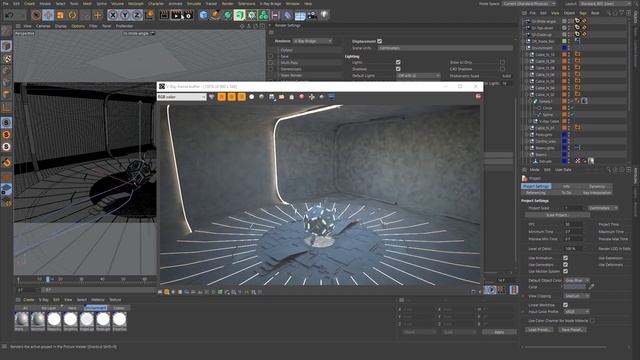Viewport: 640px width, 360px height.
Task: Toggle the Linear Workflow checkbox
Action: pos(565,305)
